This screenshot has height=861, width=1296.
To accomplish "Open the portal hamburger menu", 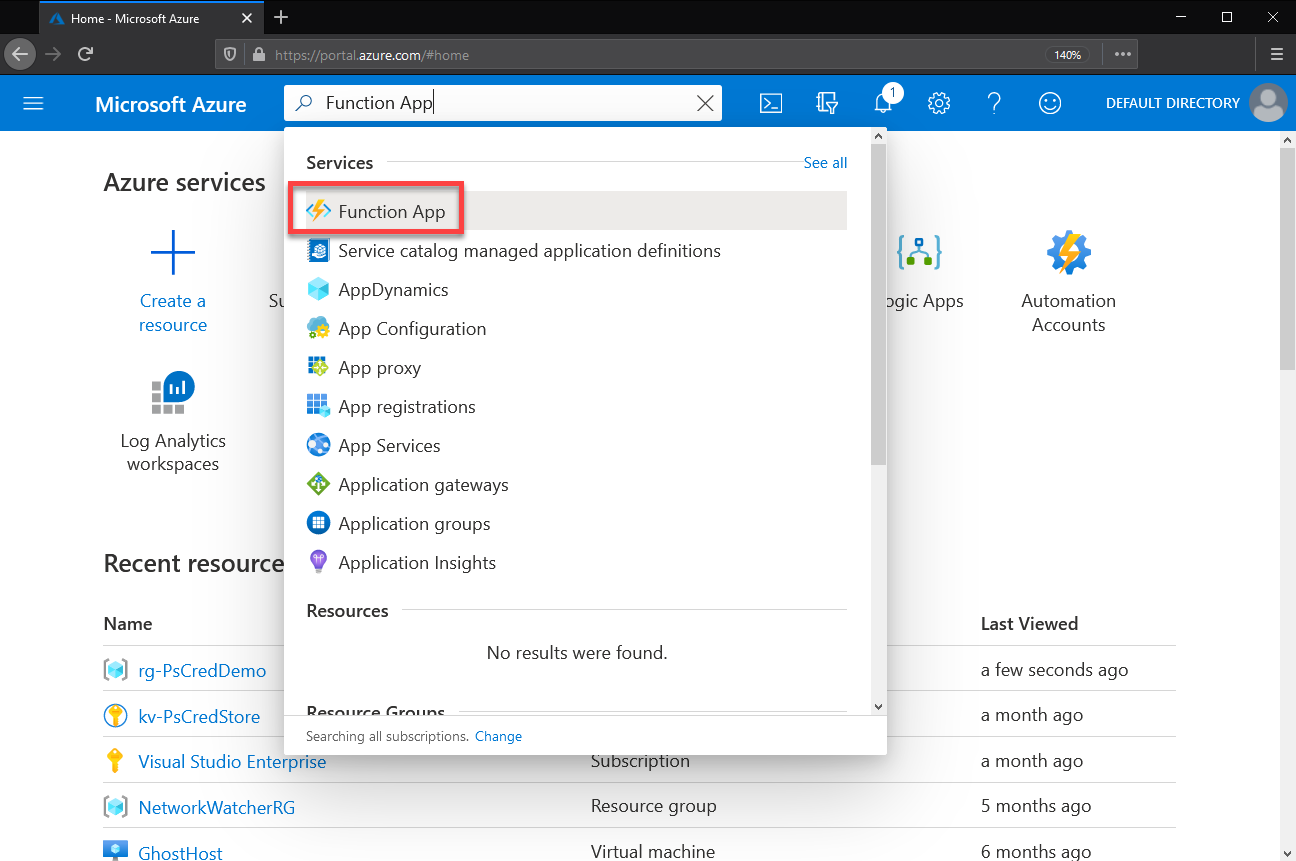I will click(33, 103).
